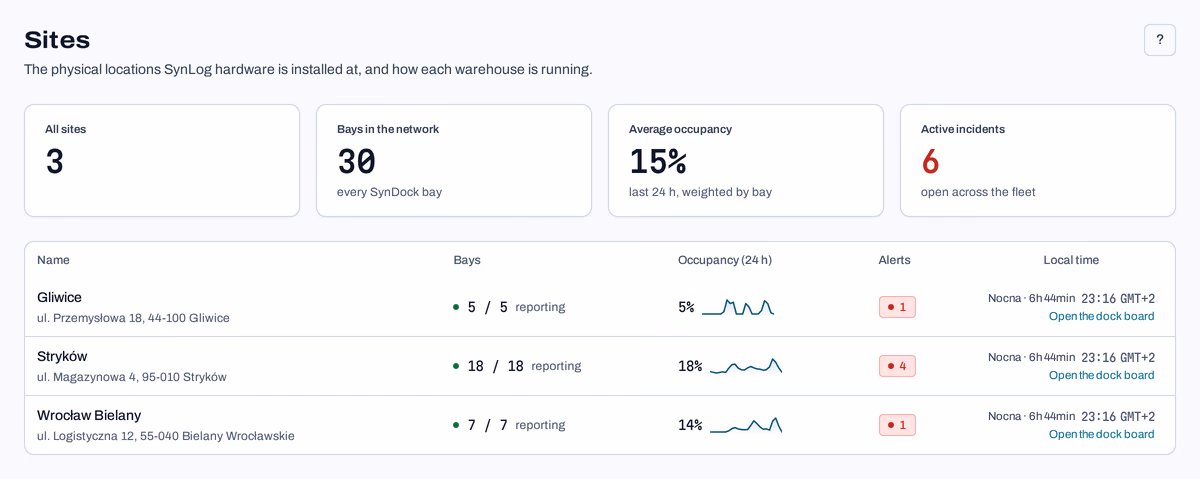The image size is (1200, 479).
Task: Click the Alerts column header
Action: tap(895, 260)
